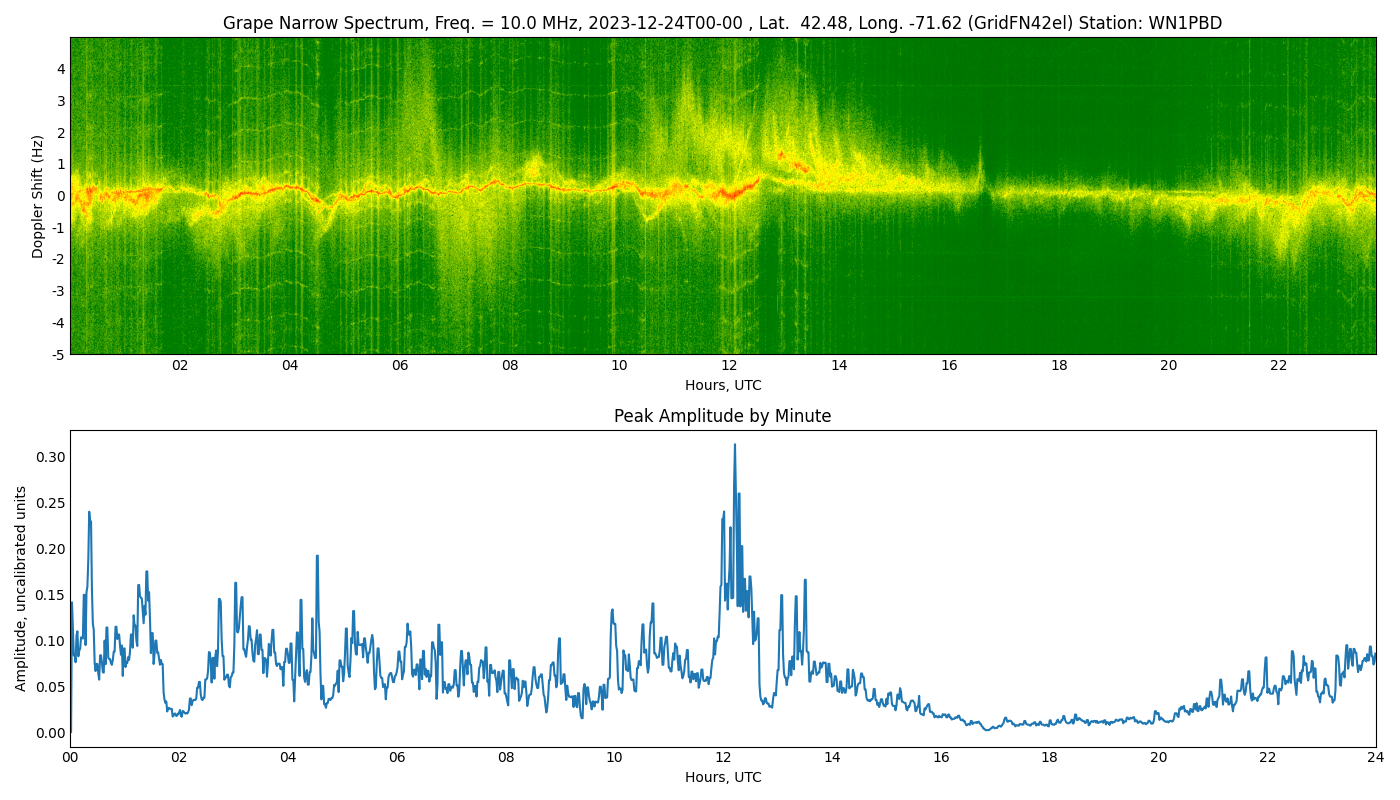
Task: Select the "Peak Amplitude by Minute" title
Action: (x=722, y=416)
